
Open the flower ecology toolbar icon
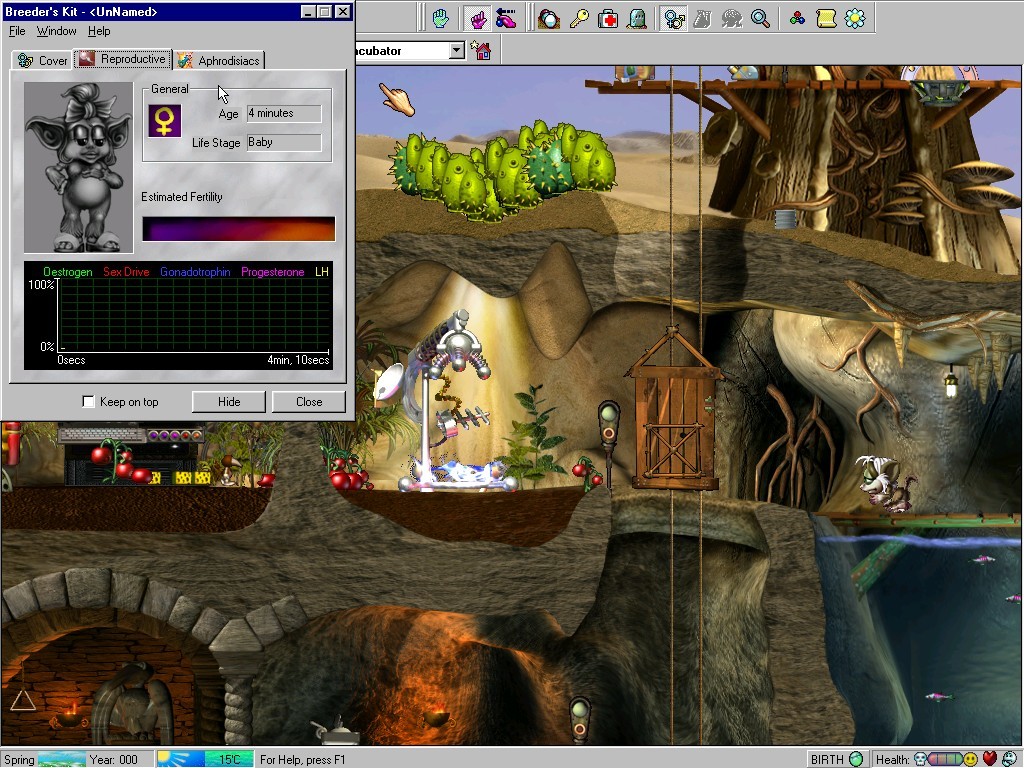point(855,18)
